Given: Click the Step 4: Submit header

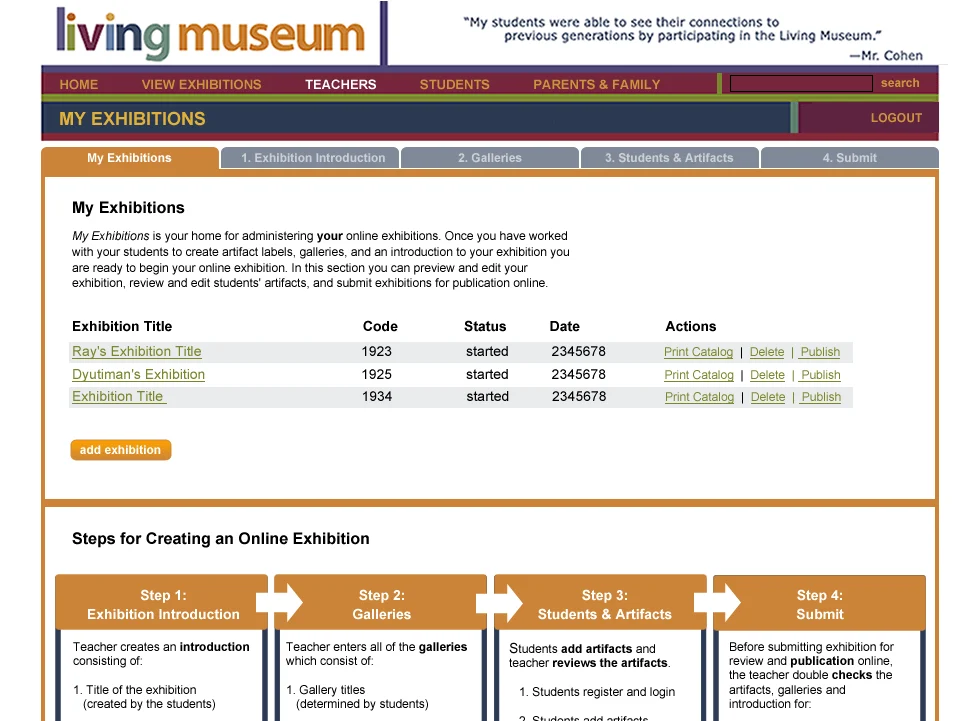Looking at the screenshot, I should point(820,603).
